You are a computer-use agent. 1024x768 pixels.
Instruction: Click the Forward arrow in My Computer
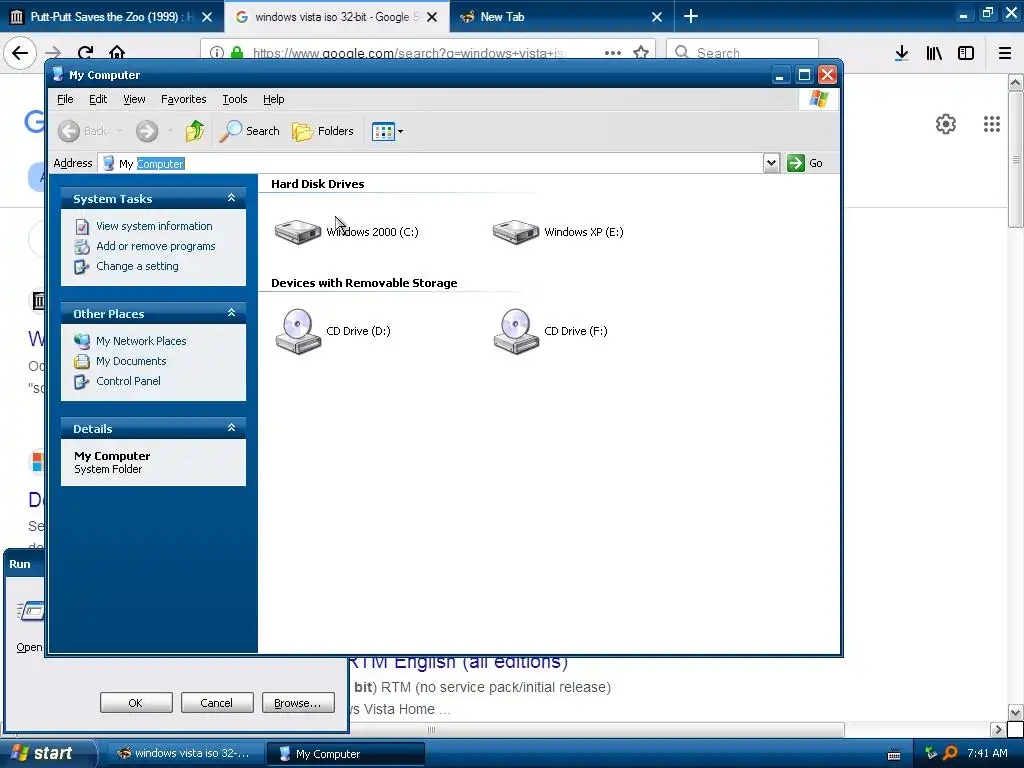click(x=147, y=131)
